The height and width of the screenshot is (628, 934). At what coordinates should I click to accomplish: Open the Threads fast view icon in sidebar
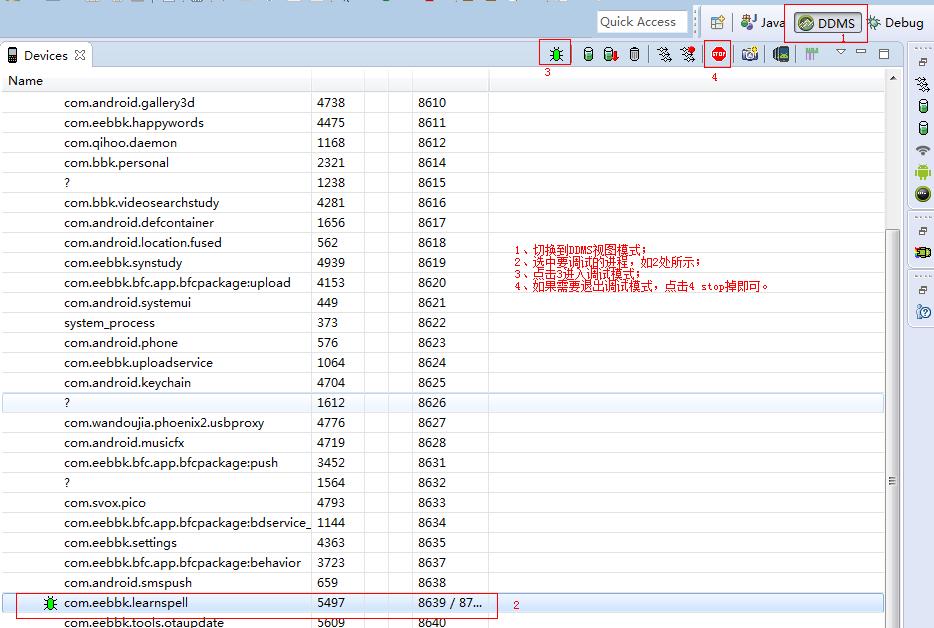pos(923,85)
